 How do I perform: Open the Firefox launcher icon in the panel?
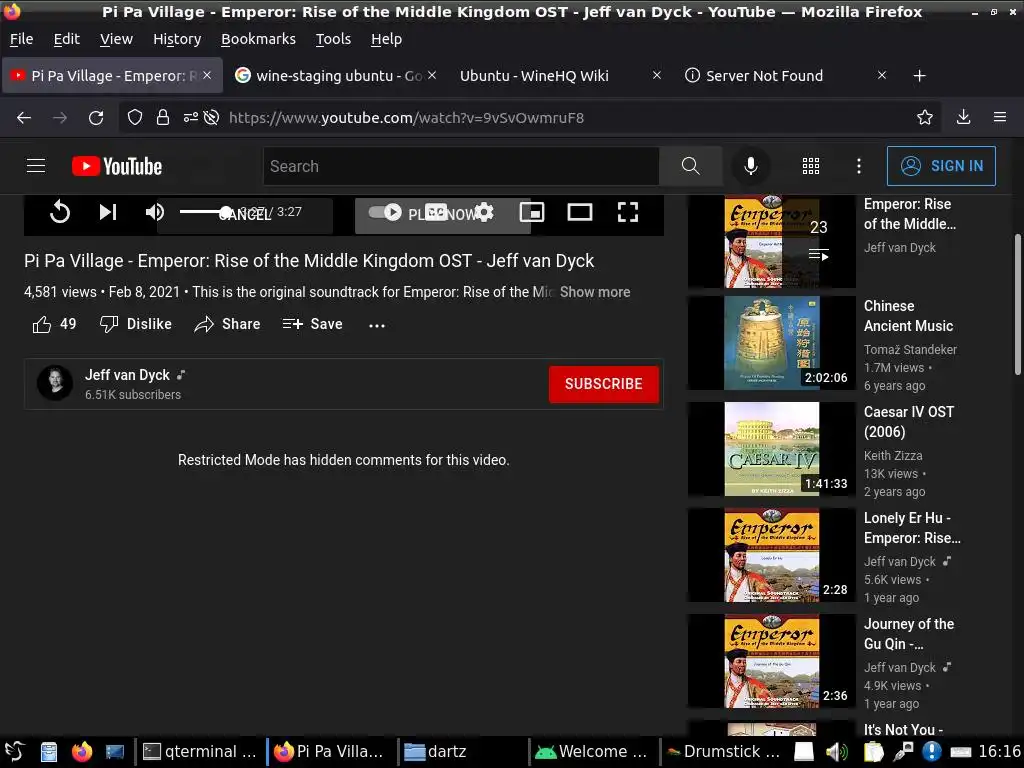coord(82,752)
